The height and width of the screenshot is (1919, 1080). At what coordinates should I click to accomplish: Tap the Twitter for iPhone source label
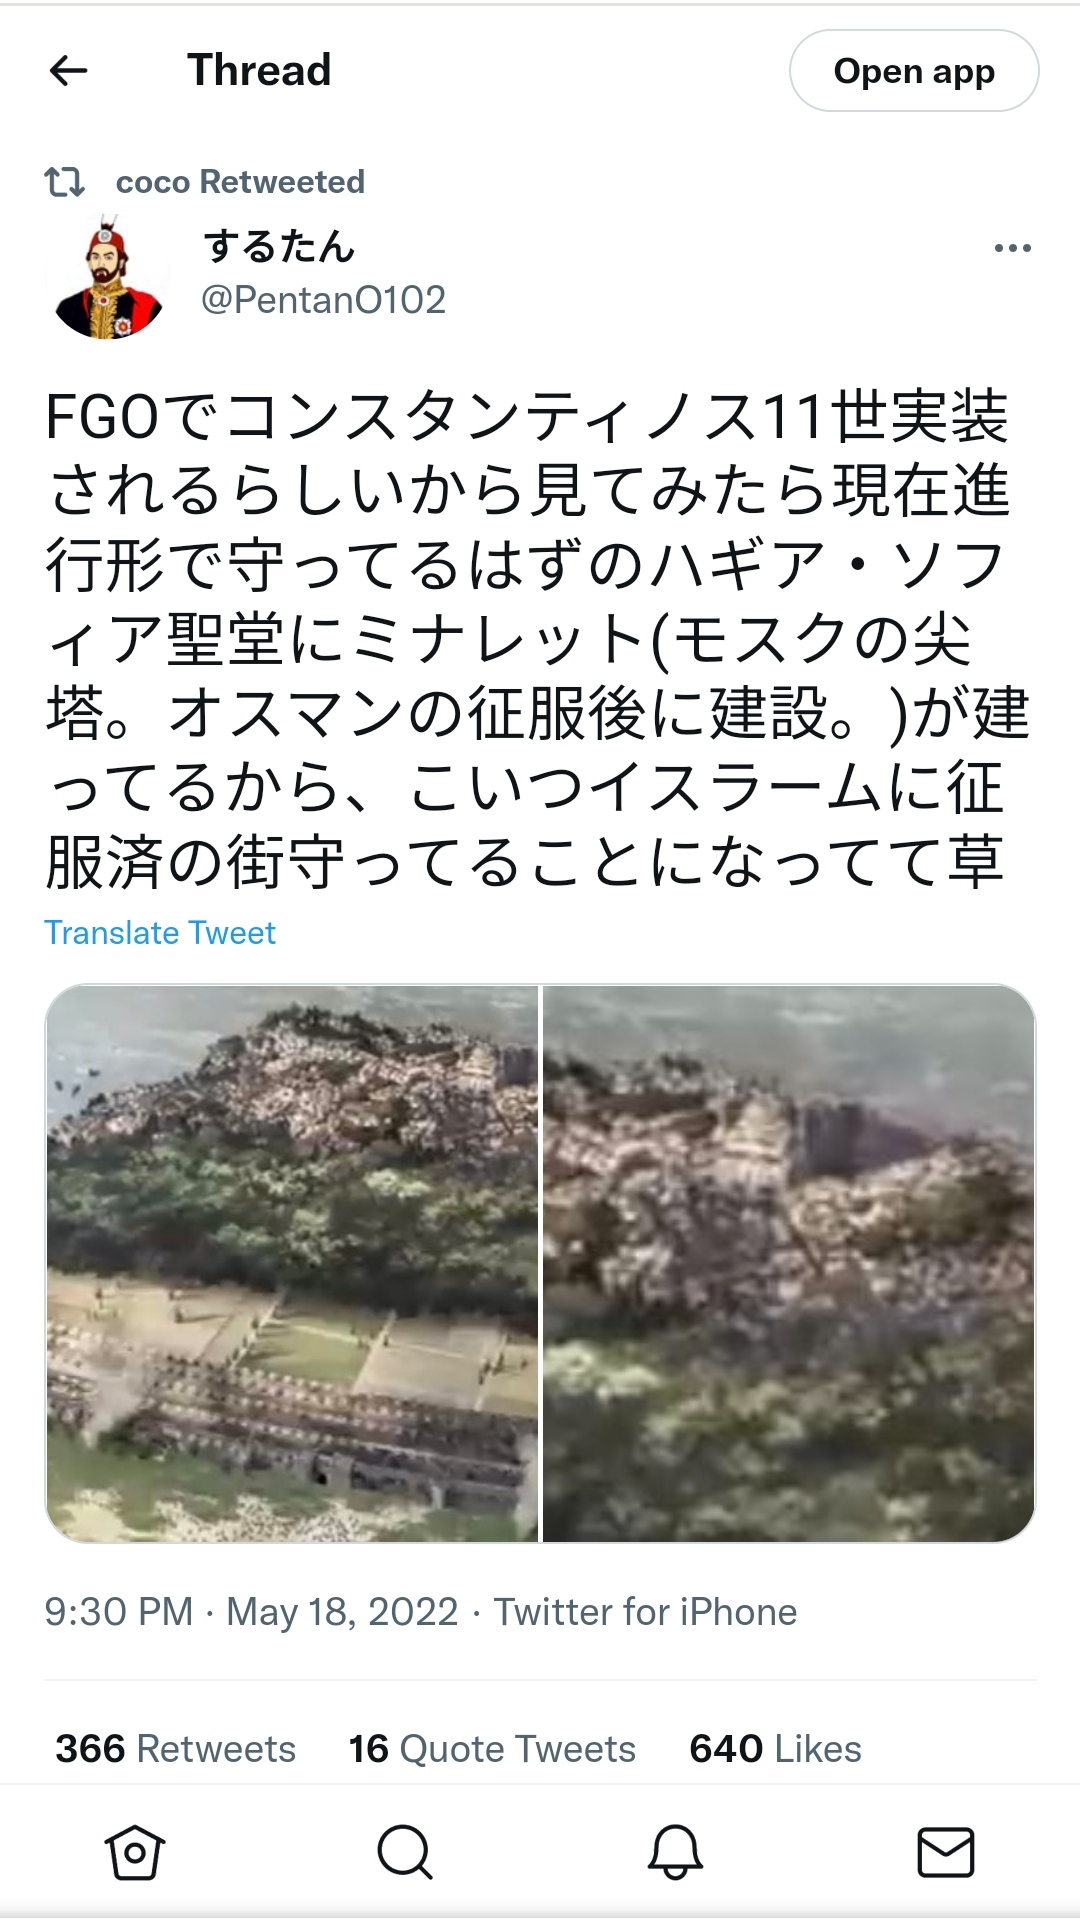tap(645, 1612)
